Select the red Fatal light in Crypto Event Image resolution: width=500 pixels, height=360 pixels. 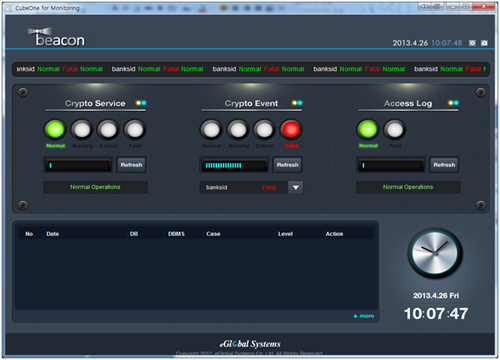(x=291, y=130)
